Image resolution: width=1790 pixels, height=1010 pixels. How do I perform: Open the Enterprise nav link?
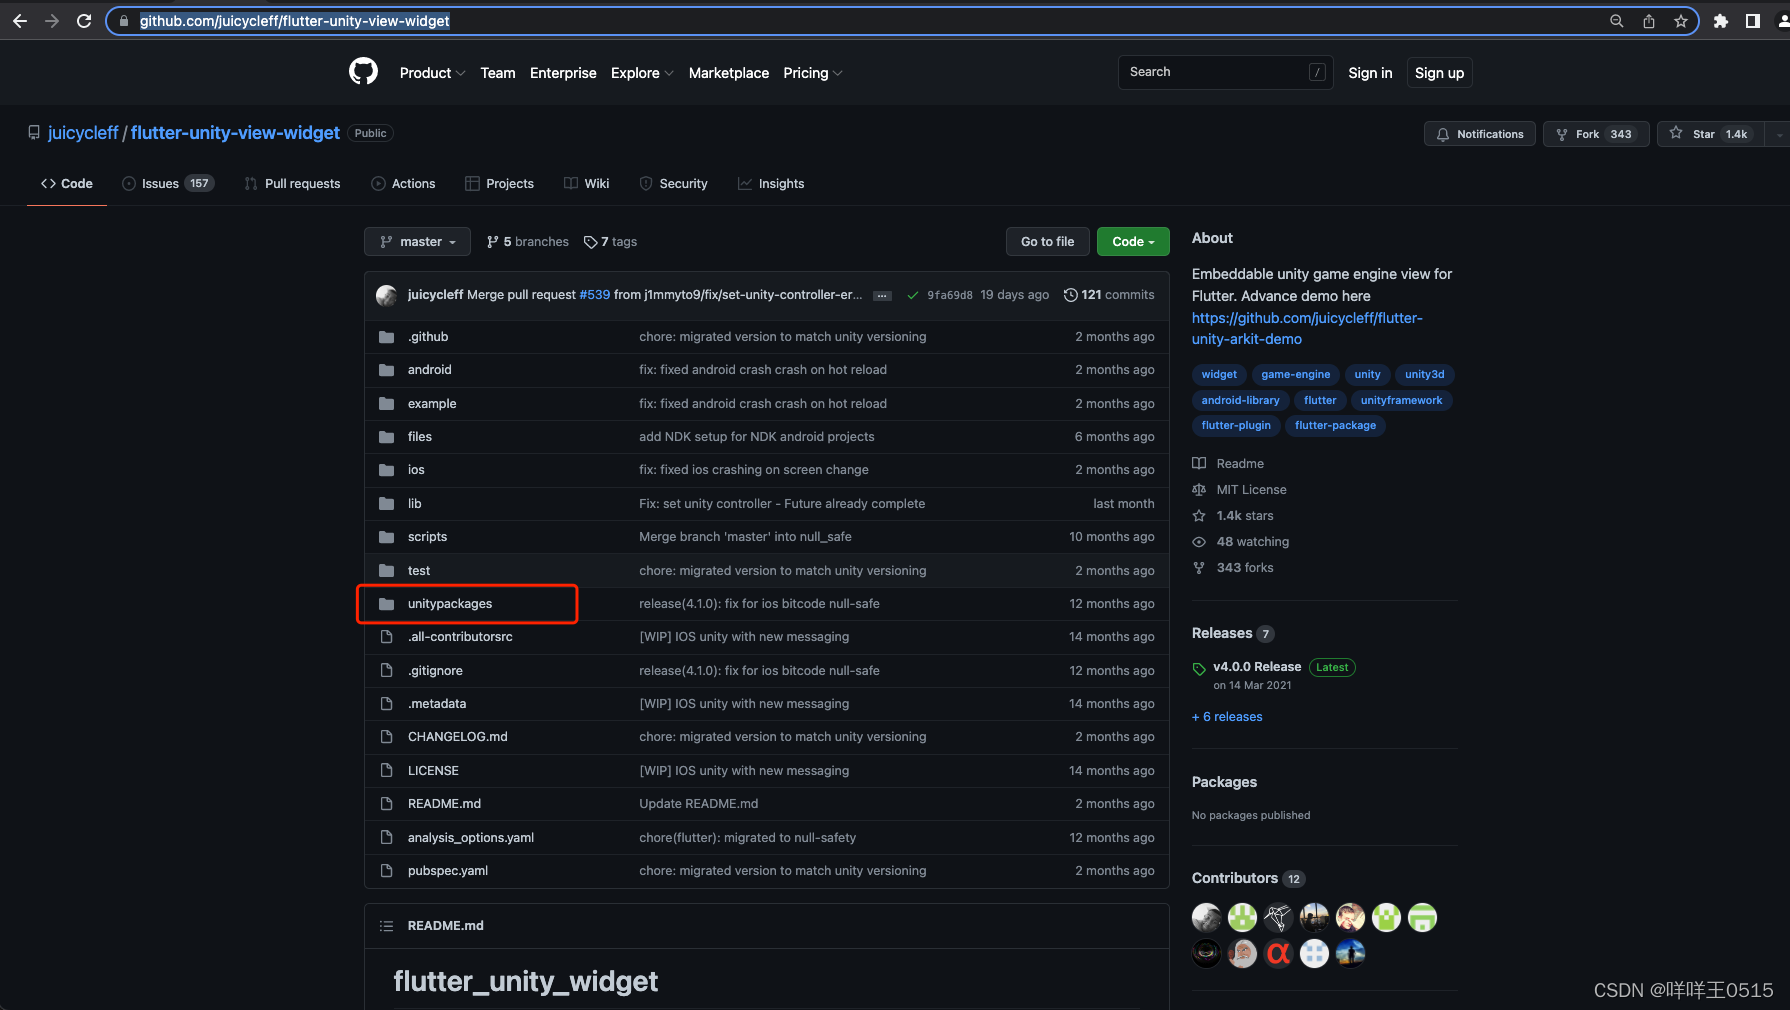(563, 73)
